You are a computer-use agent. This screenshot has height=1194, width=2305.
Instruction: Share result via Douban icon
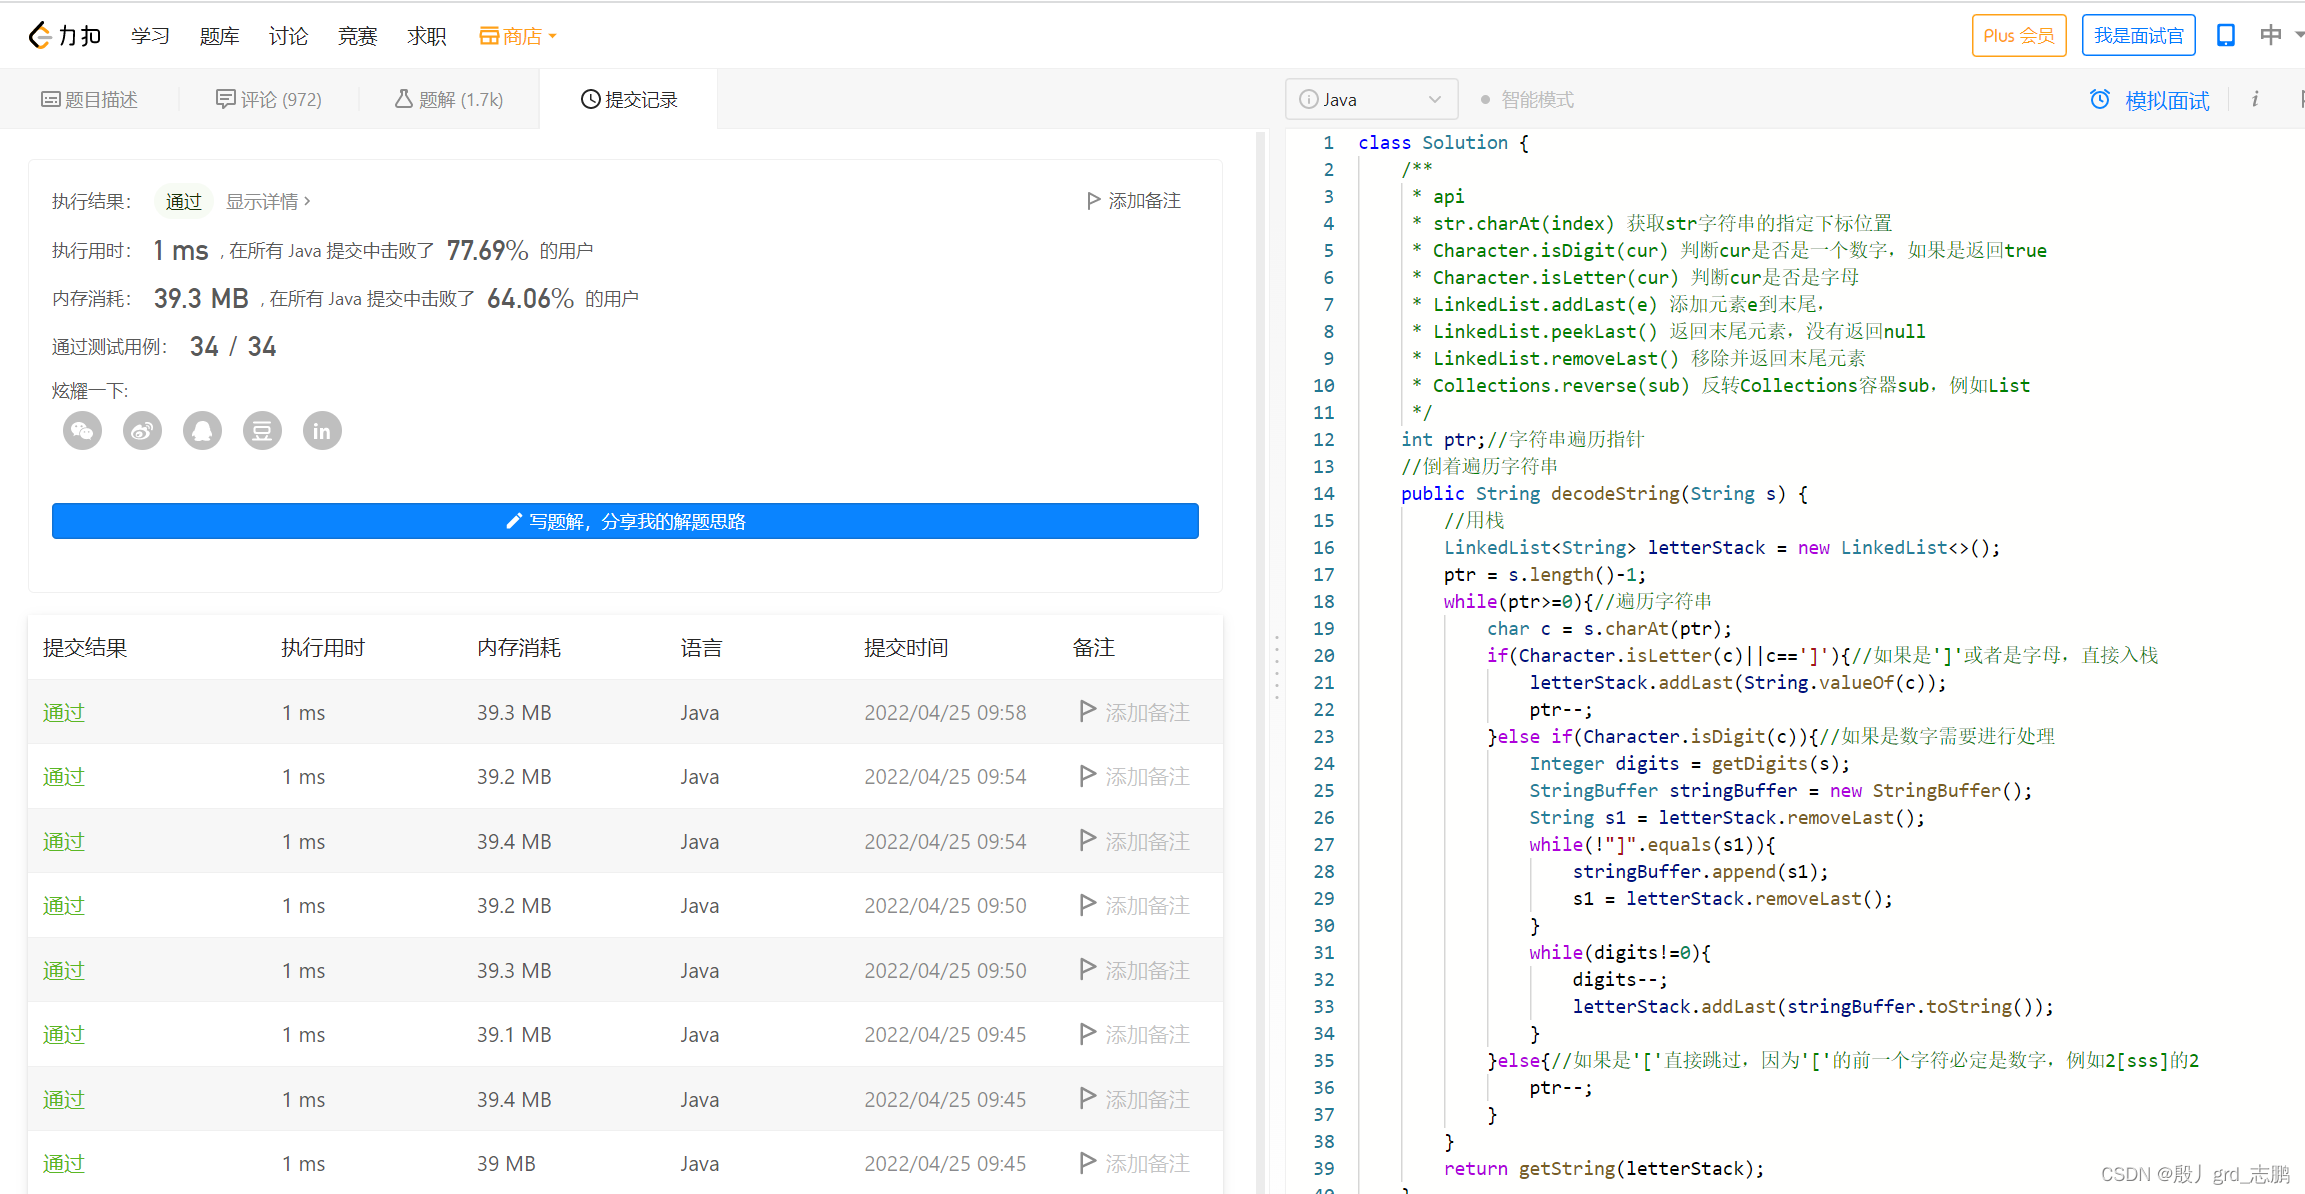point(262,431)
